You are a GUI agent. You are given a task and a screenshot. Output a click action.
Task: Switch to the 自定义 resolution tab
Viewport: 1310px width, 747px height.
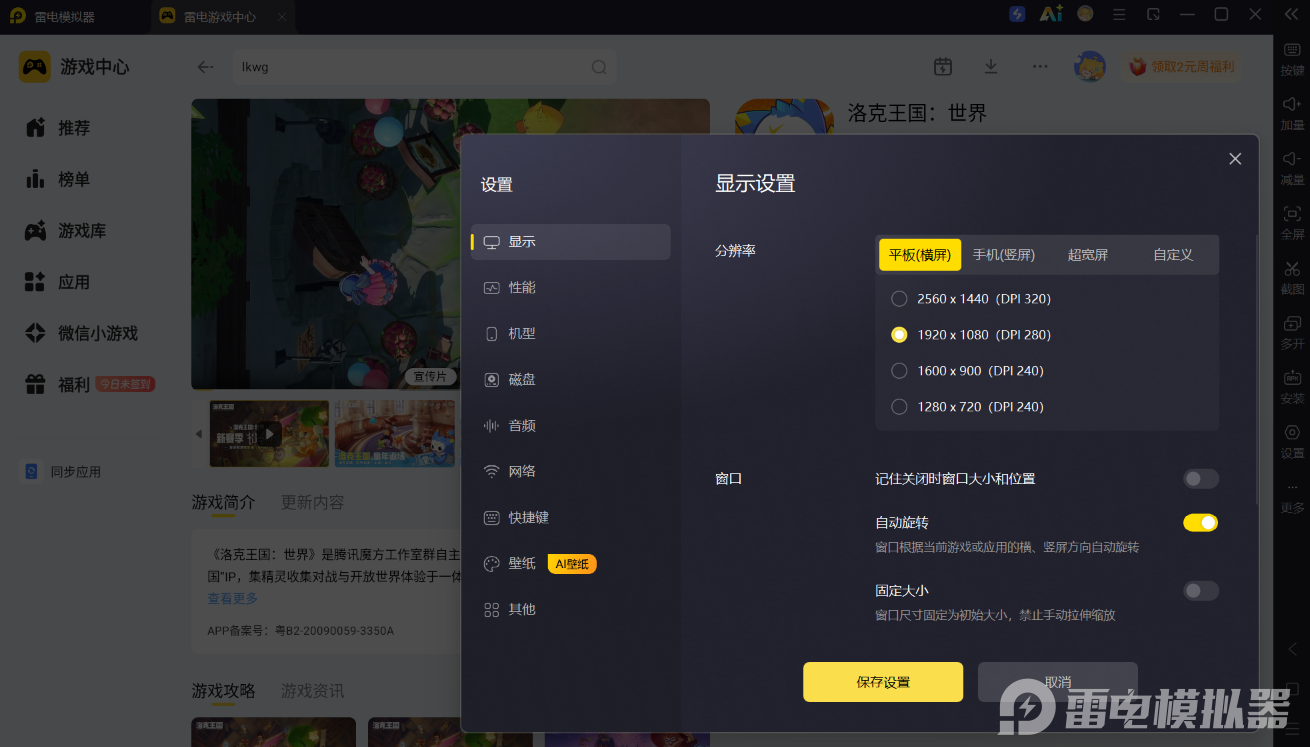tap(1173, 255)
